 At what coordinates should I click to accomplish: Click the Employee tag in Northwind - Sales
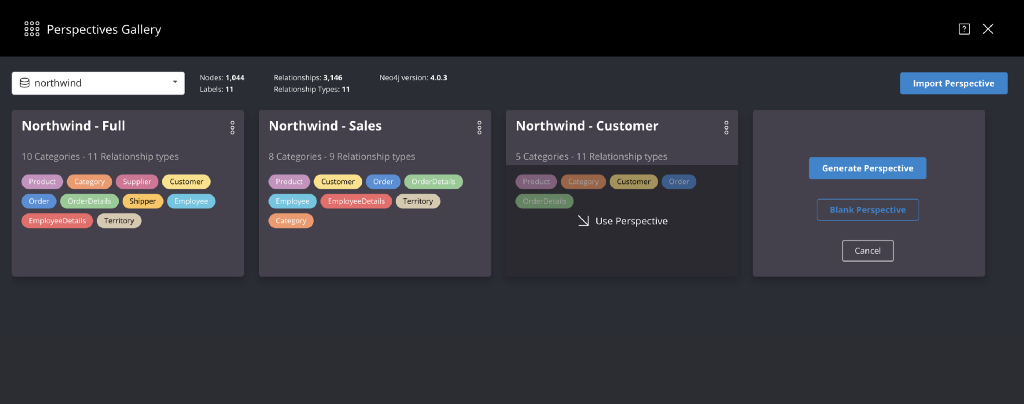(293, 201)
